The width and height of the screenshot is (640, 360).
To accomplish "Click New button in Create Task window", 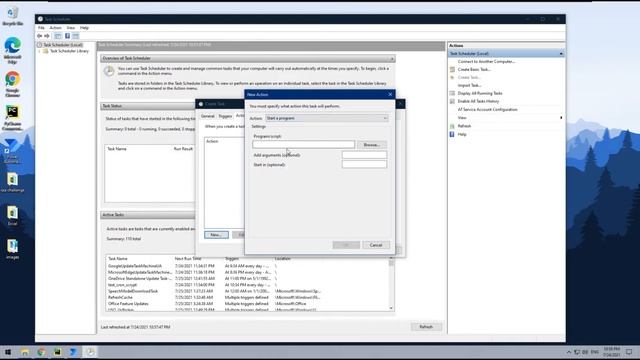I will [216, 235].
